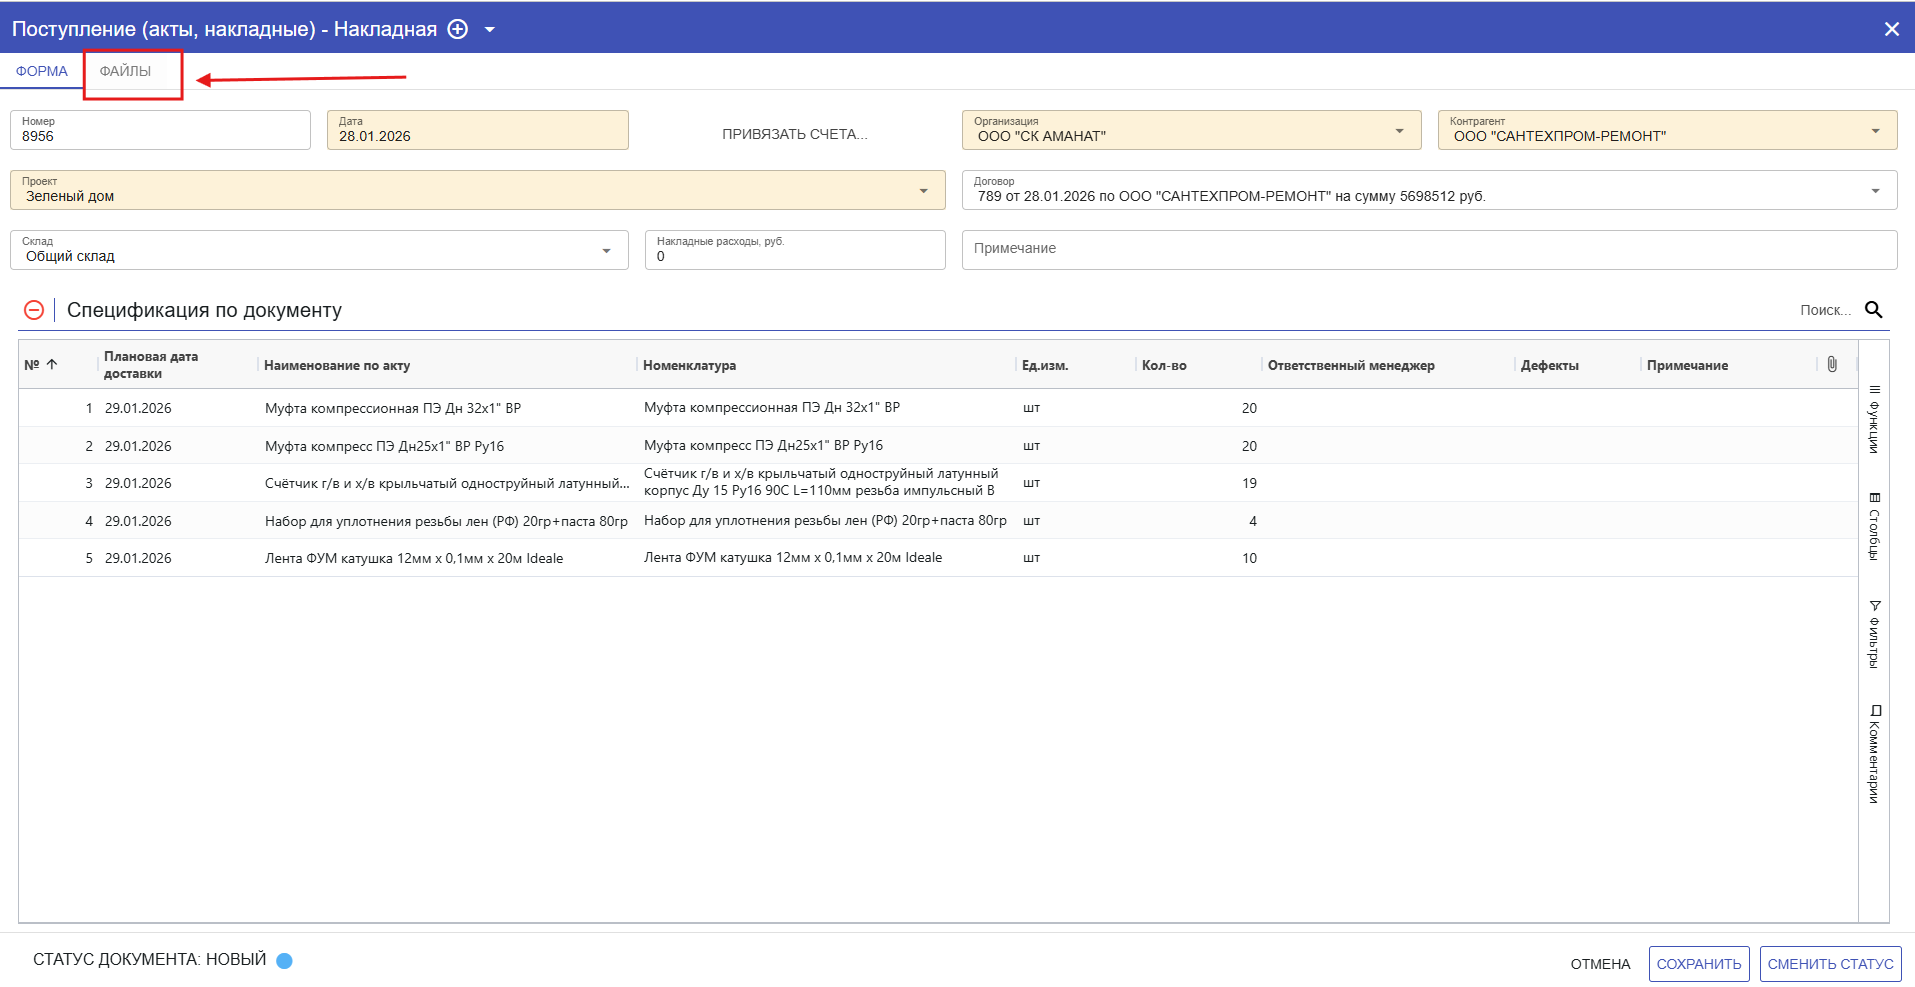Screen dimensions: 1915x987
Task: Expand the Склад dropdown
Action: 606,251
